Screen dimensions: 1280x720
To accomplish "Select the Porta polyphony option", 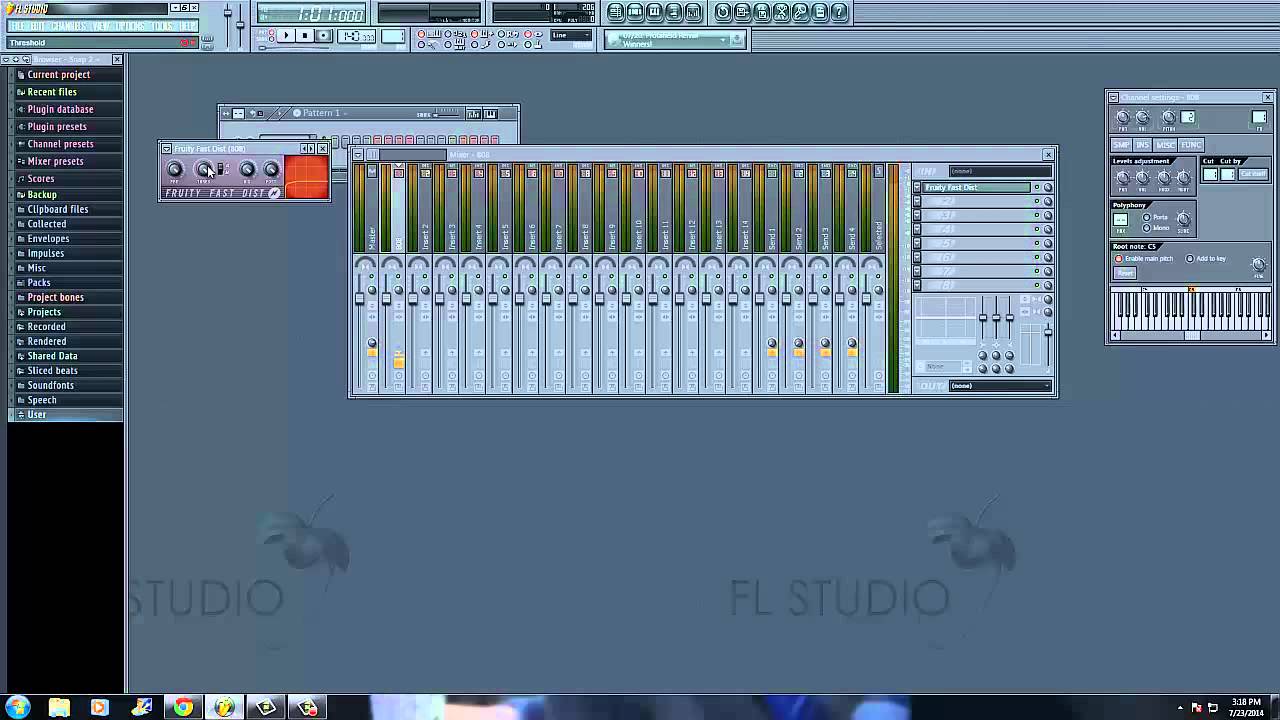I will click(1146, 218).
